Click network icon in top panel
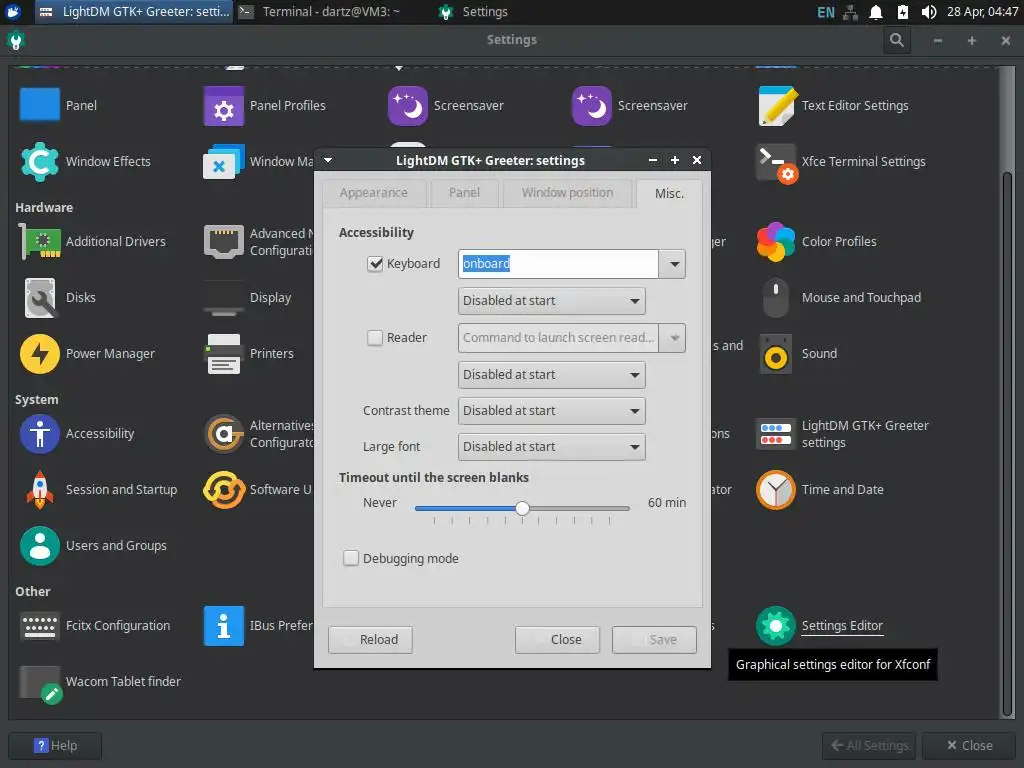The width and height of the screenshot is (1024, 768). click(850, 12)
